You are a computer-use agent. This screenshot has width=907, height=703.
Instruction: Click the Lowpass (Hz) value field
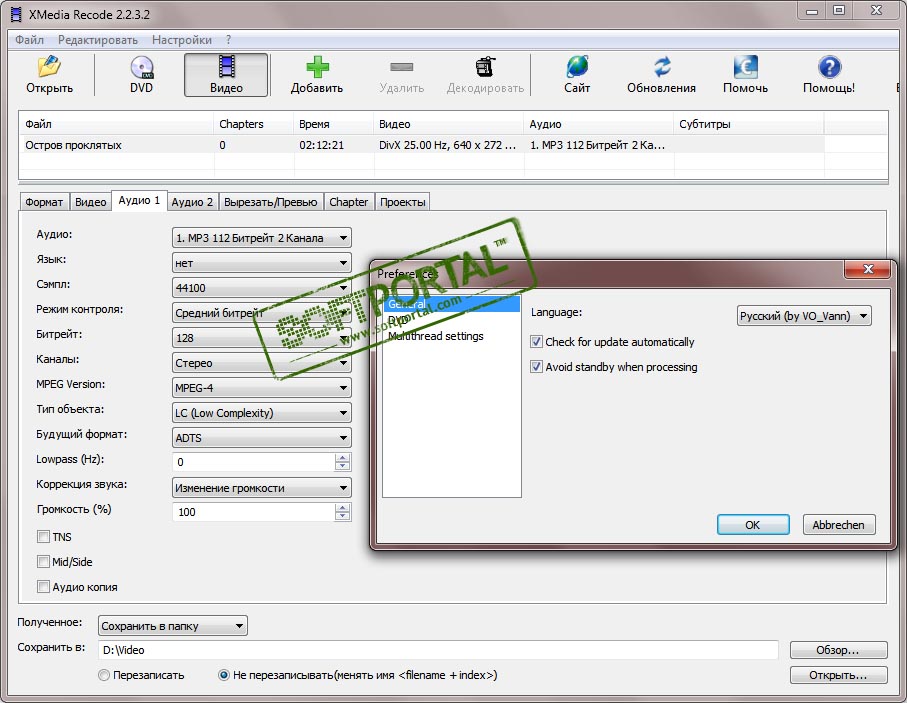[253, 462]
